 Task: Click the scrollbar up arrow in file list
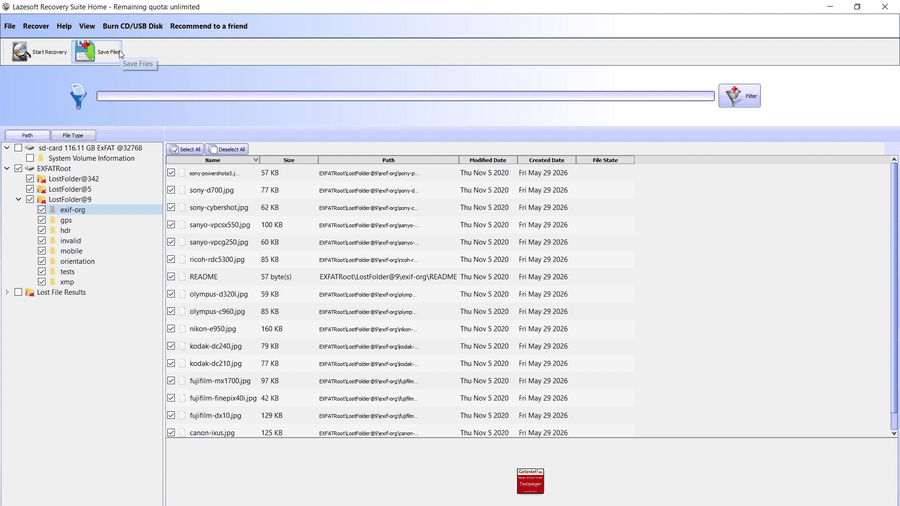894,159
